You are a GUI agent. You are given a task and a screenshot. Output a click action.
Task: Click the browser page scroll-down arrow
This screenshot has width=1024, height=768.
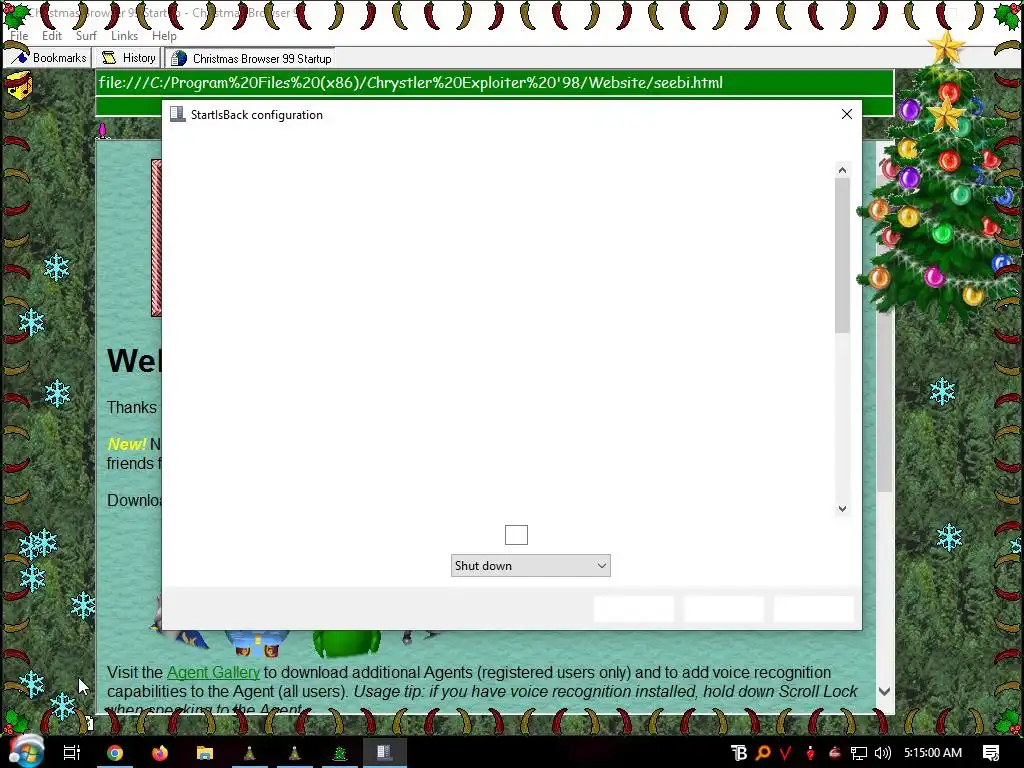pos(884,691)
